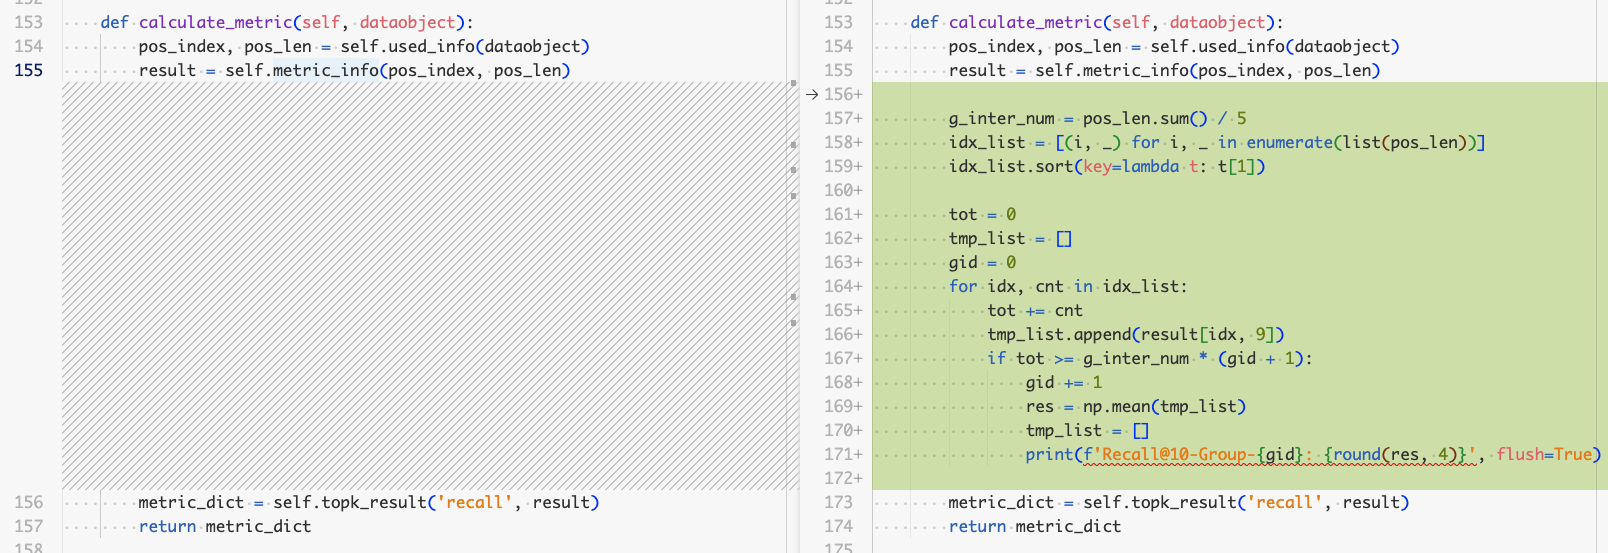This screenshot has height=553, width=1608.
Task: Click added line number 162+
Action: point(843,238)
